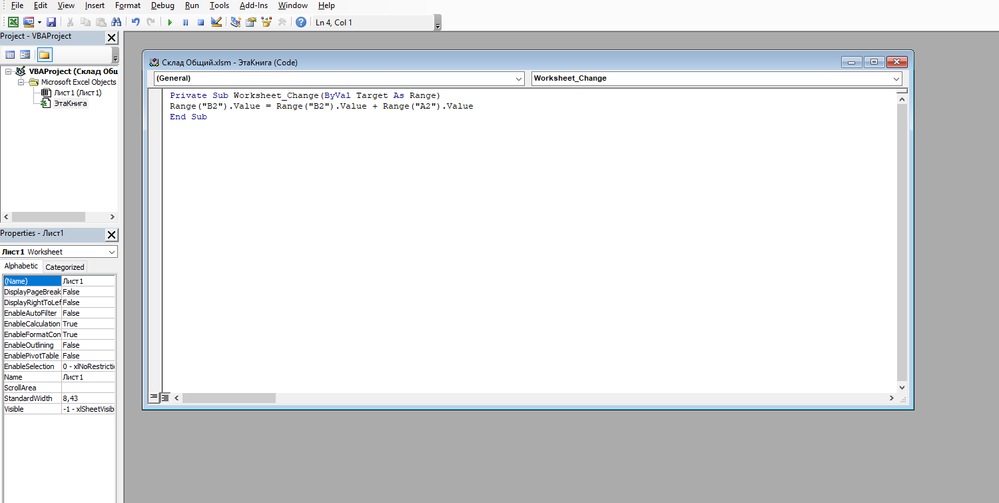
Task: Click Full Module View button in code window
Action: pyautogui.click(x=165, y=397)
